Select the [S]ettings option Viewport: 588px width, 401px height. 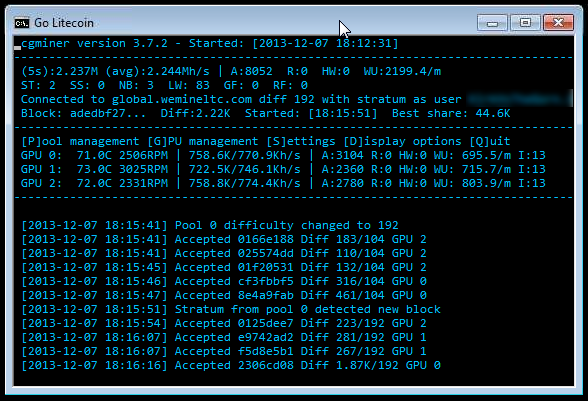[x=301, y=141]
